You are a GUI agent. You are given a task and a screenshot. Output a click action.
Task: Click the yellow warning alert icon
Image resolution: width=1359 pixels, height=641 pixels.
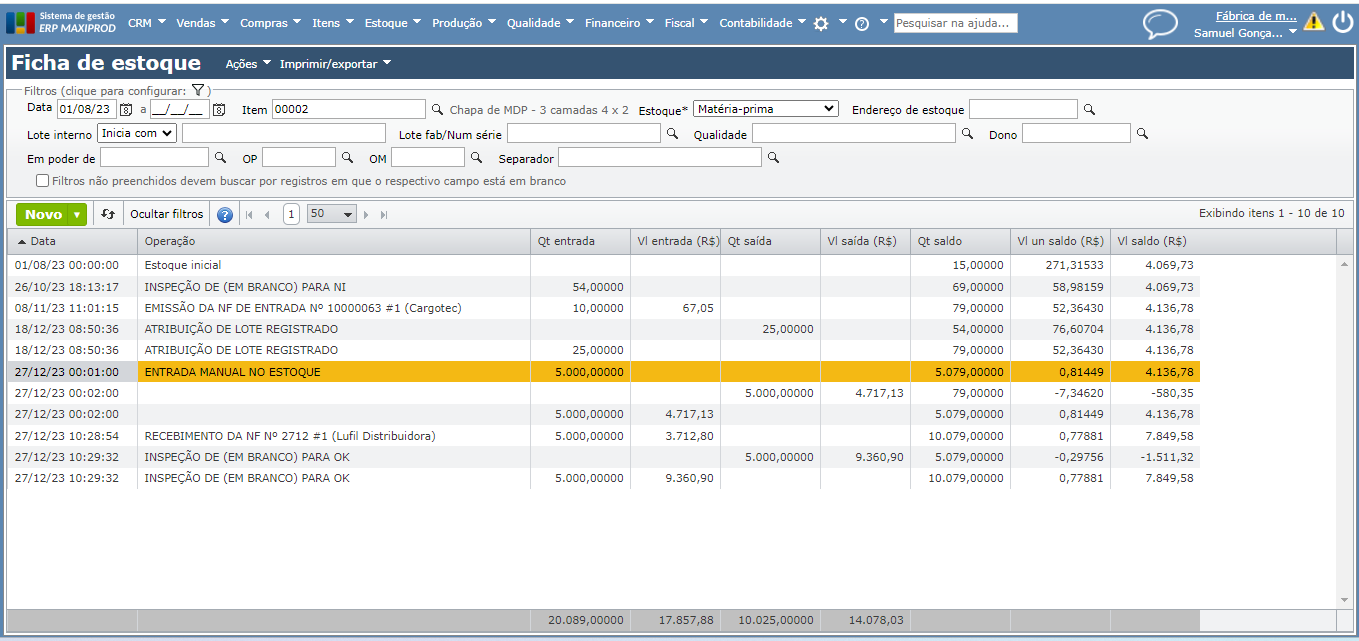pyautogui.click(x=1313, y=22)
